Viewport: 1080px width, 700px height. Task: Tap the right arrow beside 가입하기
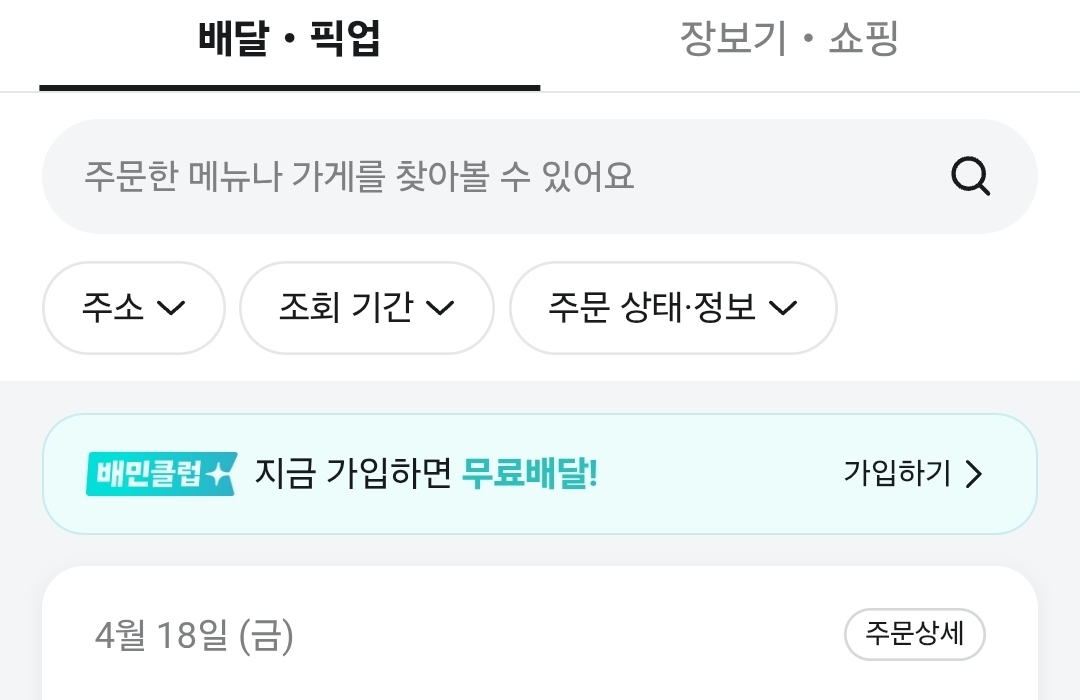click(x=973, y=474)
